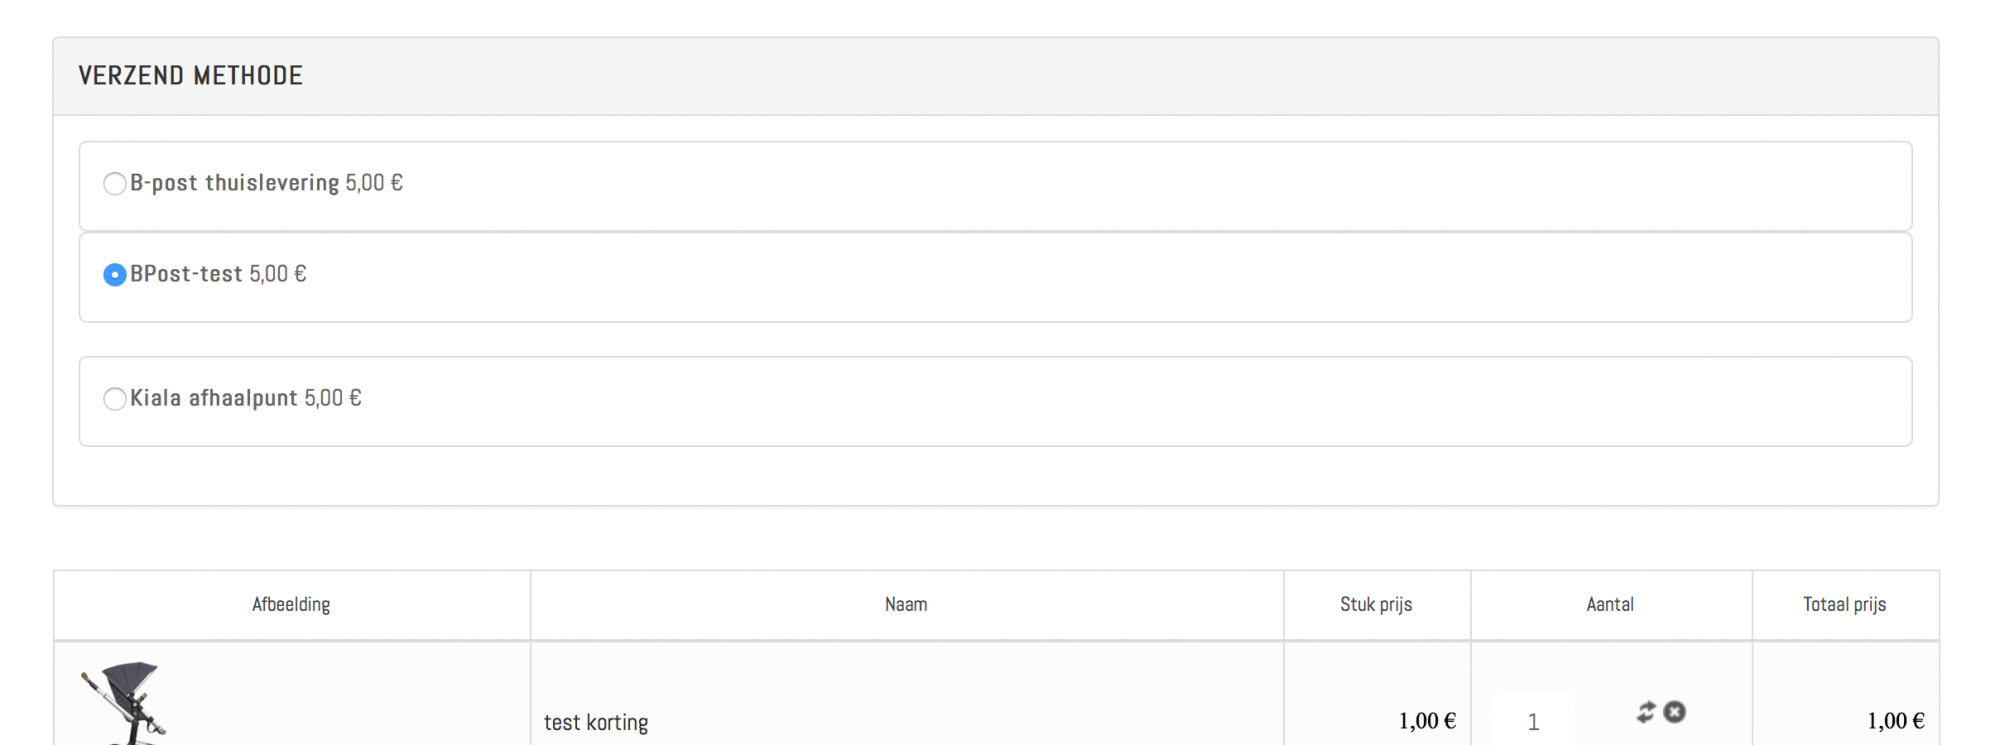This screenshot has width=2000, height=745.
Task: Click the 'Totaal prijs' column header
Action: (1844, 604)
